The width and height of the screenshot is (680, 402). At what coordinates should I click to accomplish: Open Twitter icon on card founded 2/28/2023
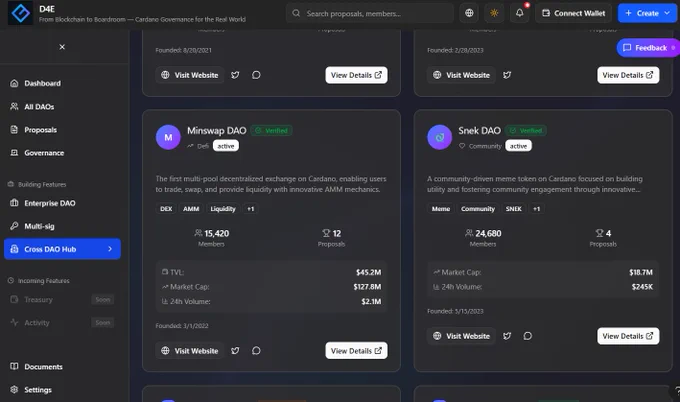pos(507,75)
